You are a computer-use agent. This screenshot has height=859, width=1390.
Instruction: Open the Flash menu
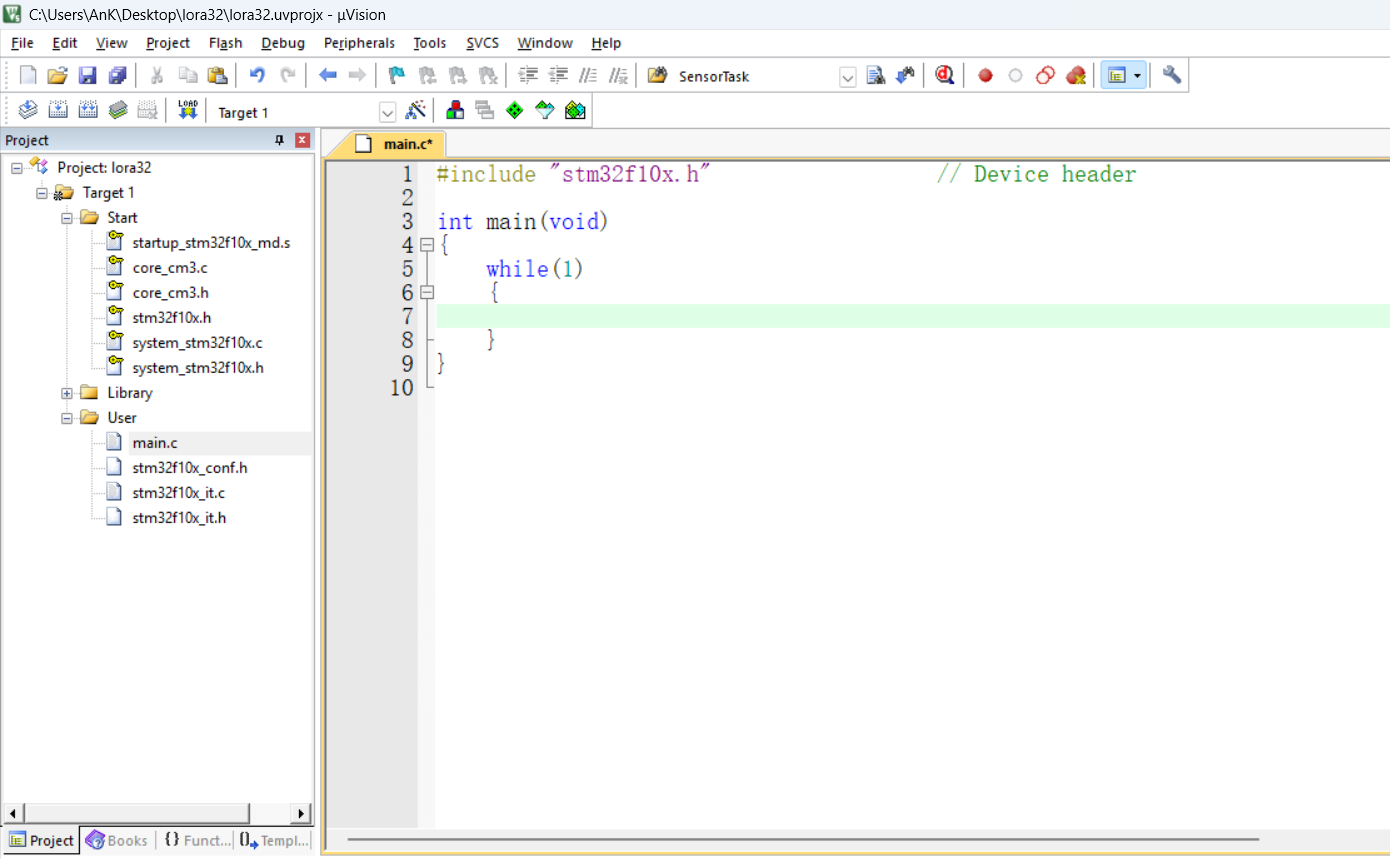(x=226, y=43)
